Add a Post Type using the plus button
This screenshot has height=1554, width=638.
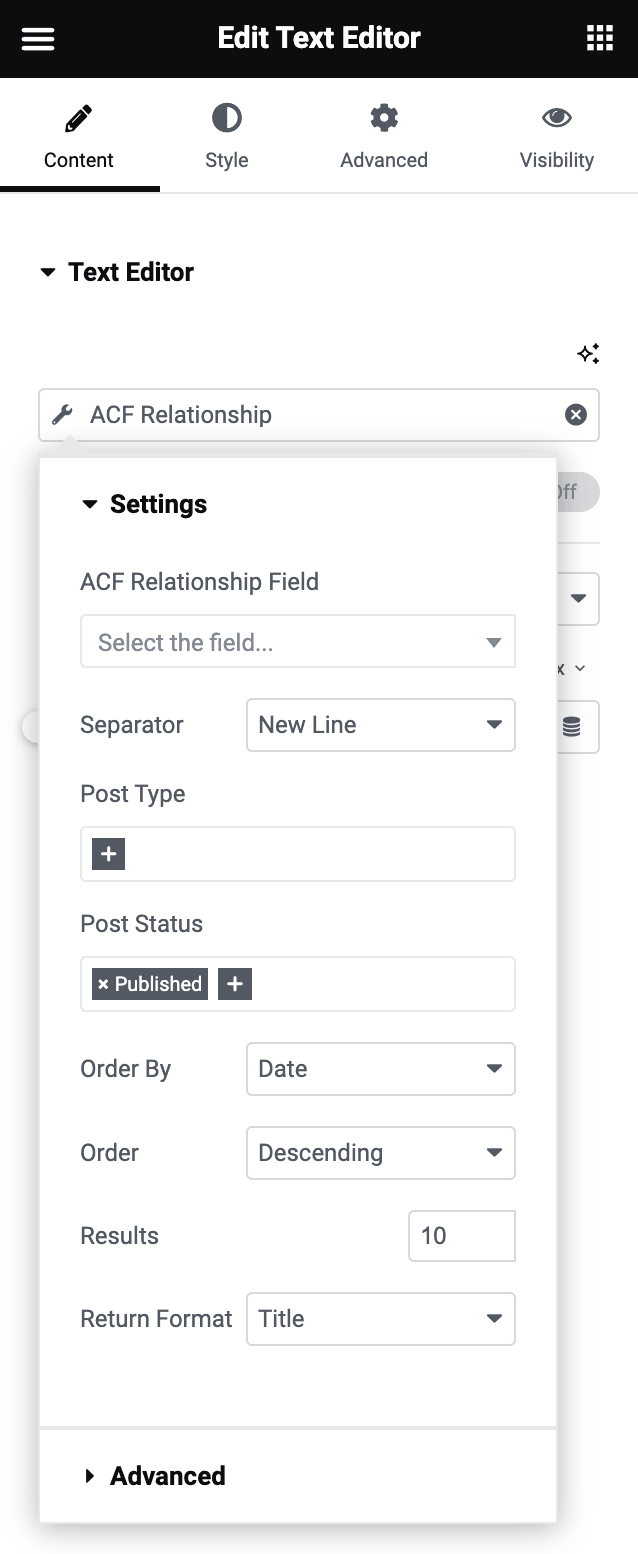108,854
